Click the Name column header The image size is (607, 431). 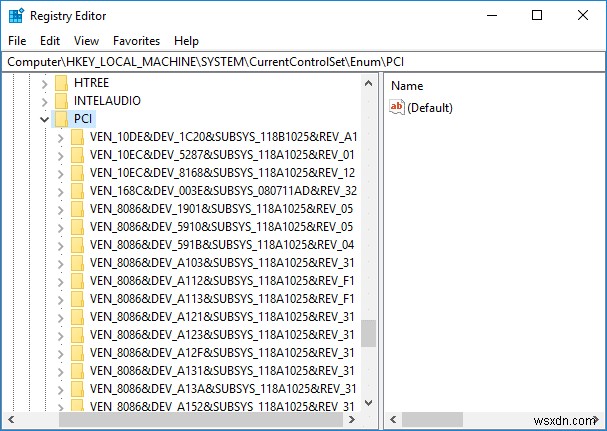pyautogui.click(x=407, y=86)
